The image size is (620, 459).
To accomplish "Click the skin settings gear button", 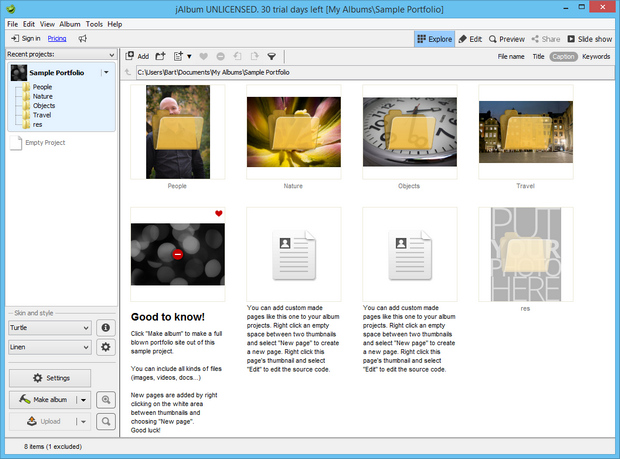I will [x=106, y=347].
